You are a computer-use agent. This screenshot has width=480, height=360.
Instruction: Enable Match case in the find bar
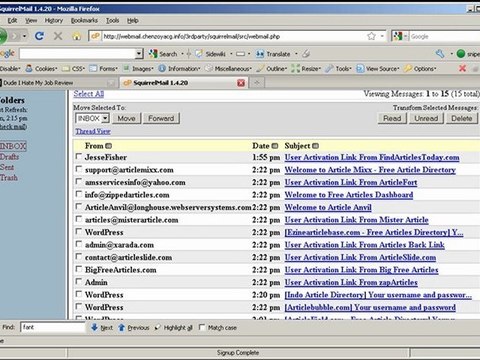click(x=202, y=327)
